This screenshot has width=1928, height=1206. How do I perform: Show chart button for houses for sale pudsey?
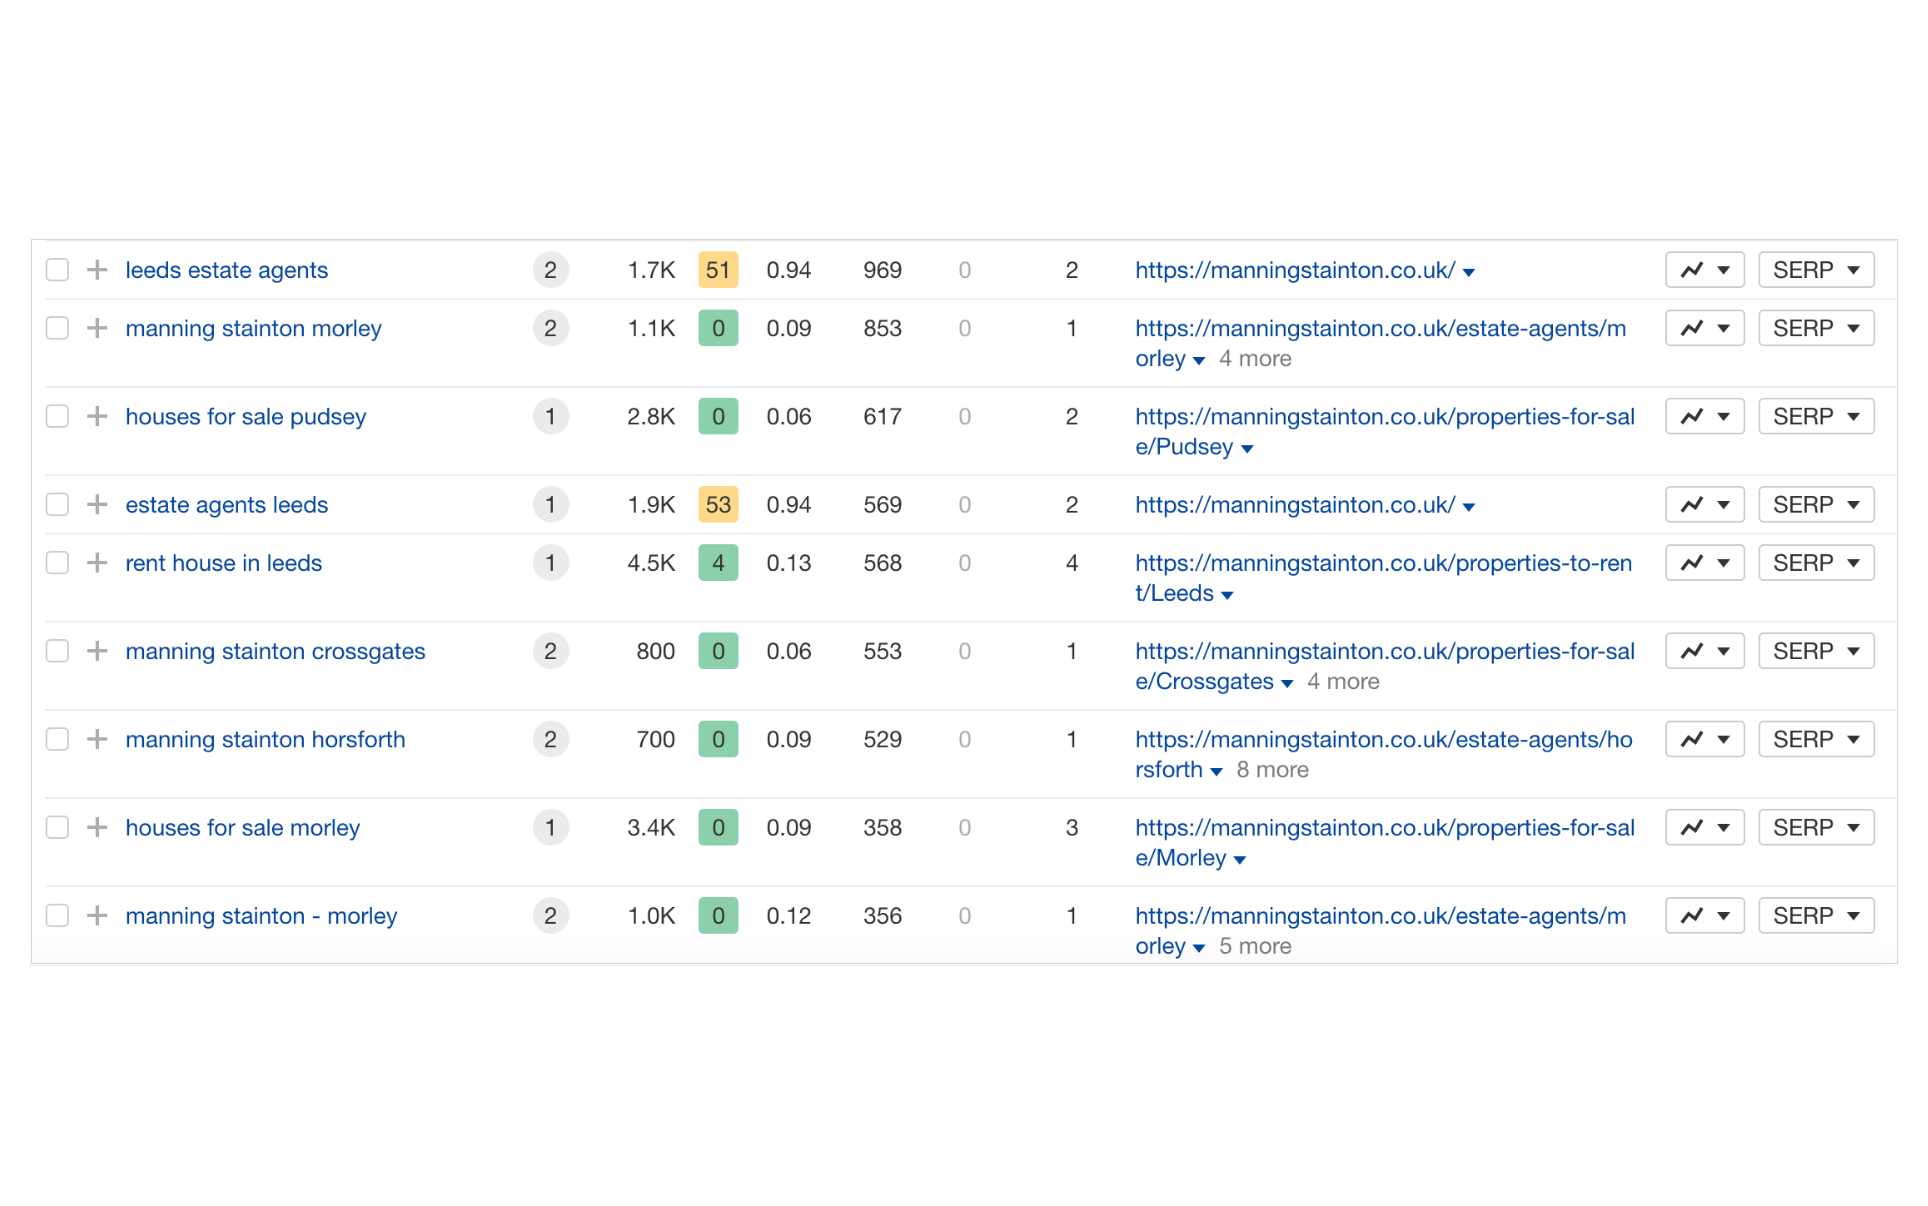(x=1704, y=416)
